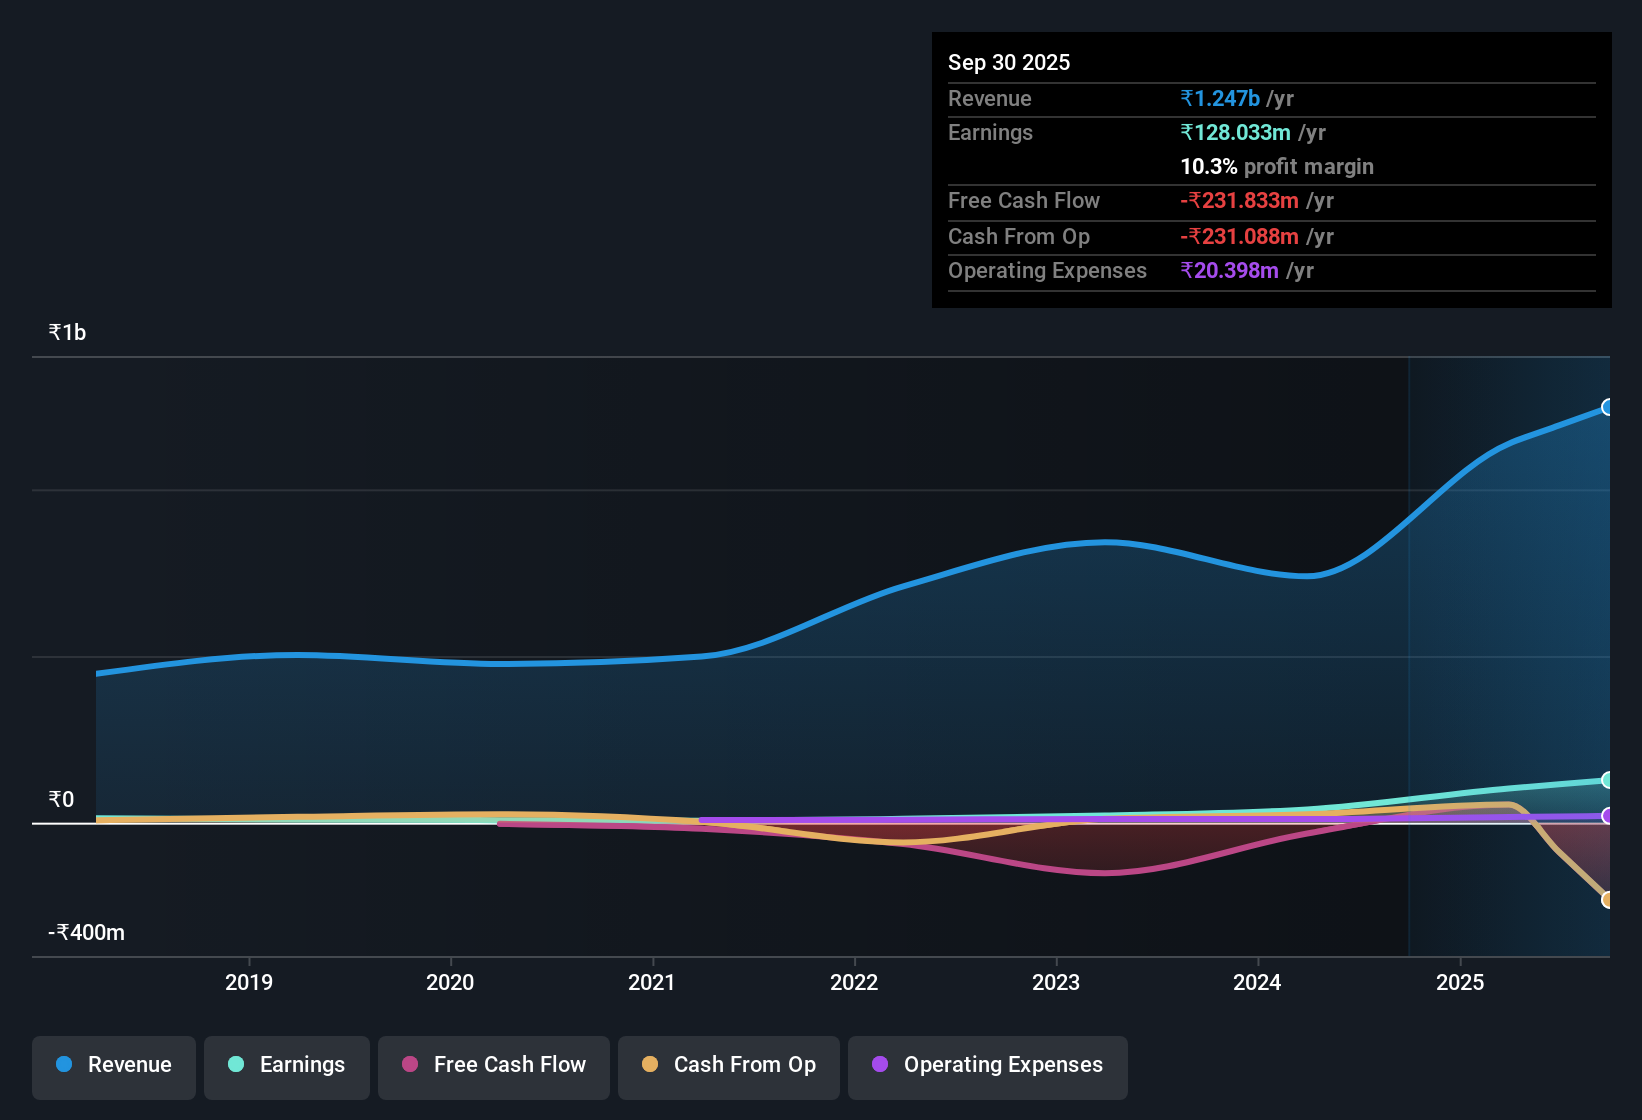The width and height of the screenshot is (1642, 1120).
Task: Click the blue Revenue dot icon
Action: pos(63,1065)
